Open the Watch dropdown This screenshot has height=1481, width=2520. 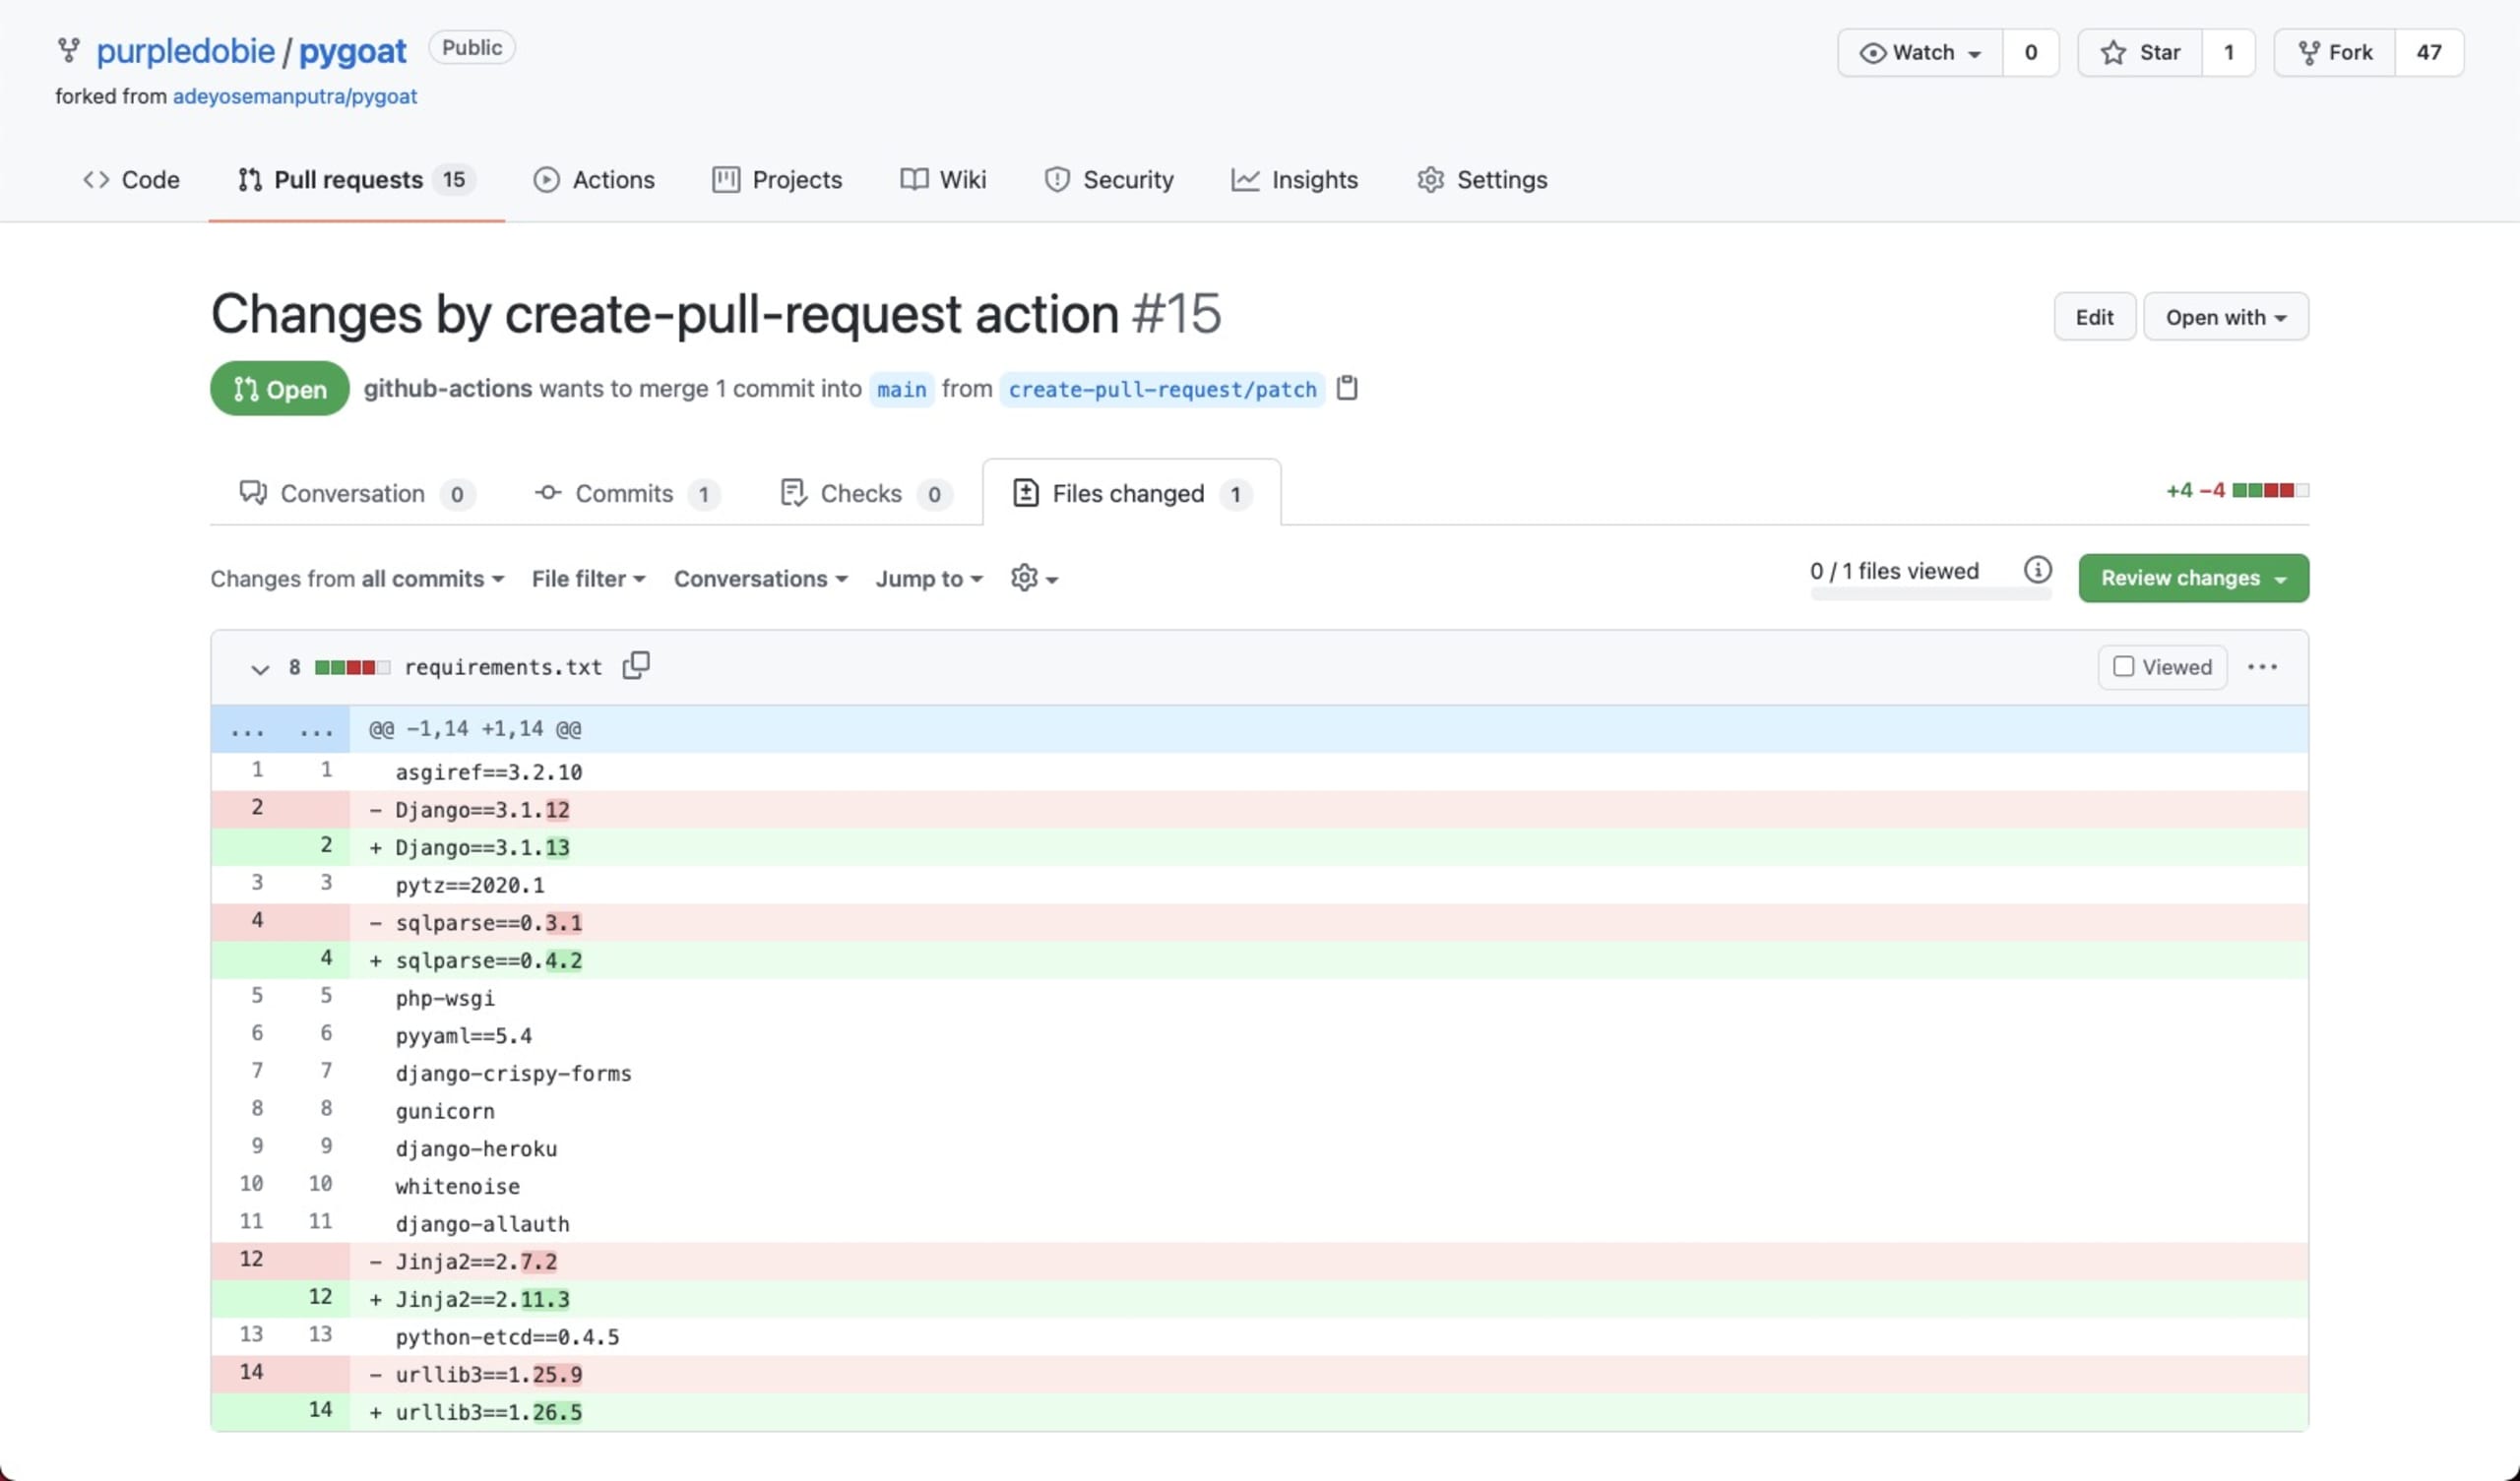tap(1920, 52)
